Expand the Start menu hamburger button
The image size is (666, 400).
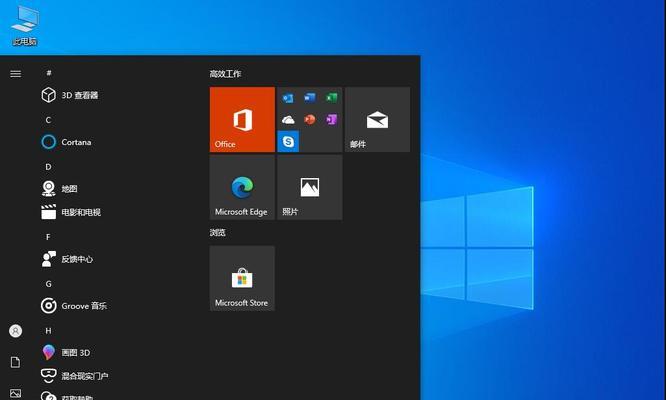click(x=16, y=74)
